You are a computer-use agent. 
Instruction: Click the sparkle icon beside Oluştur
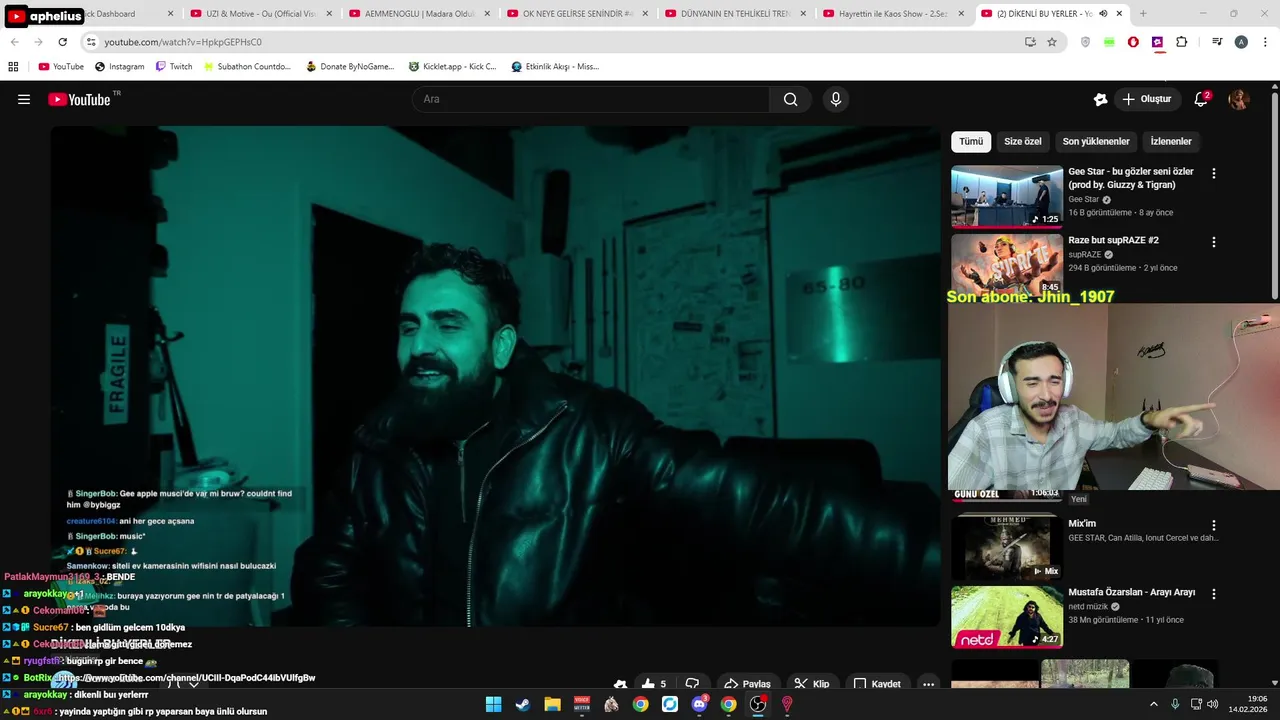click(x=1100, y=99)
